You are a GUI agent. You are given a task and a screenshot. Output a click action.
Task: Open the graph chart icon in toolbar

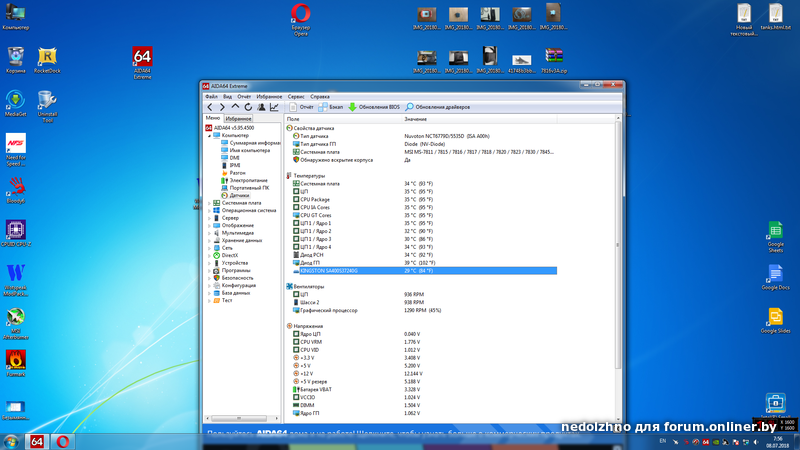273,106
